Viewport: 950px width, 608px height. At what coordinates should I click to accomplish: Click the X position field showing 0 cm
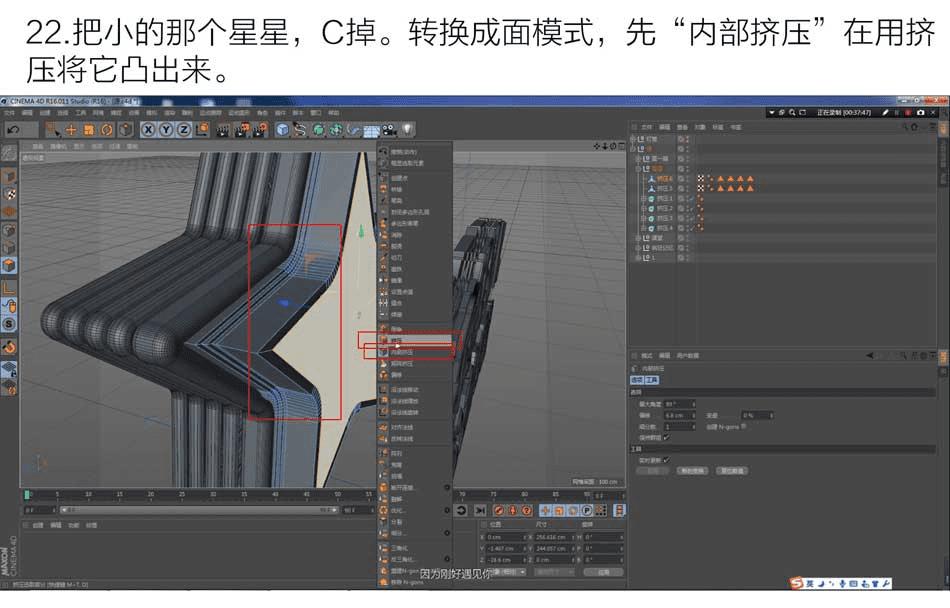click(x=505, y=537)
